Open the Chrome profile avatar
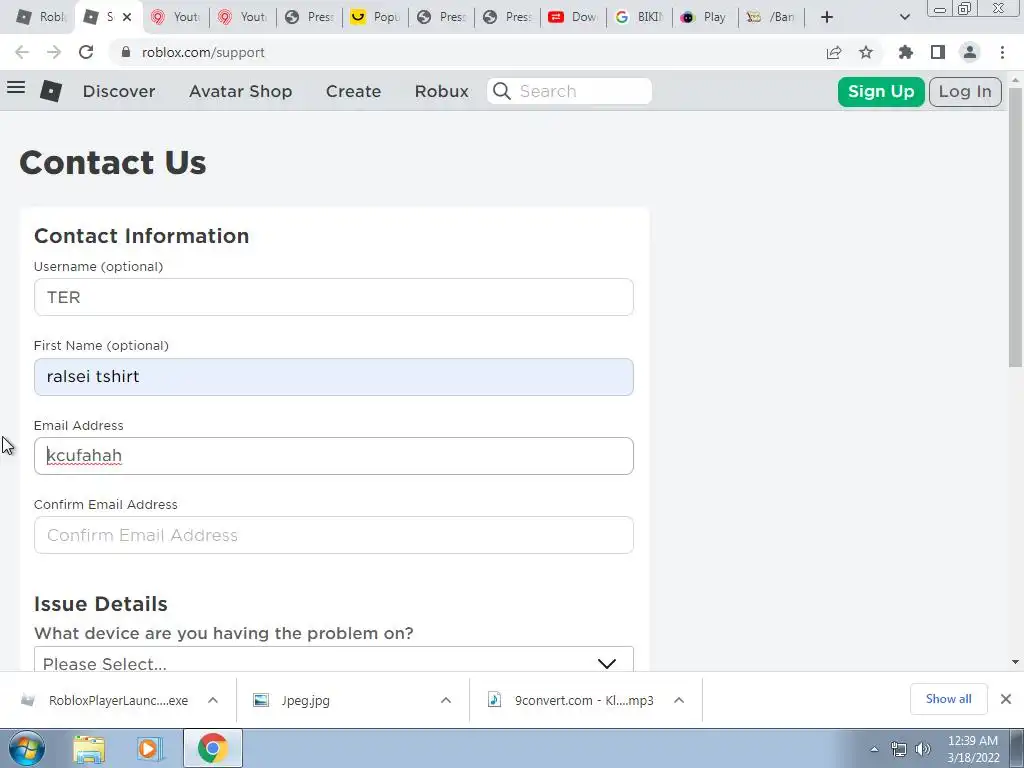This screenshot has height=768, width=1024. point(970,52)
